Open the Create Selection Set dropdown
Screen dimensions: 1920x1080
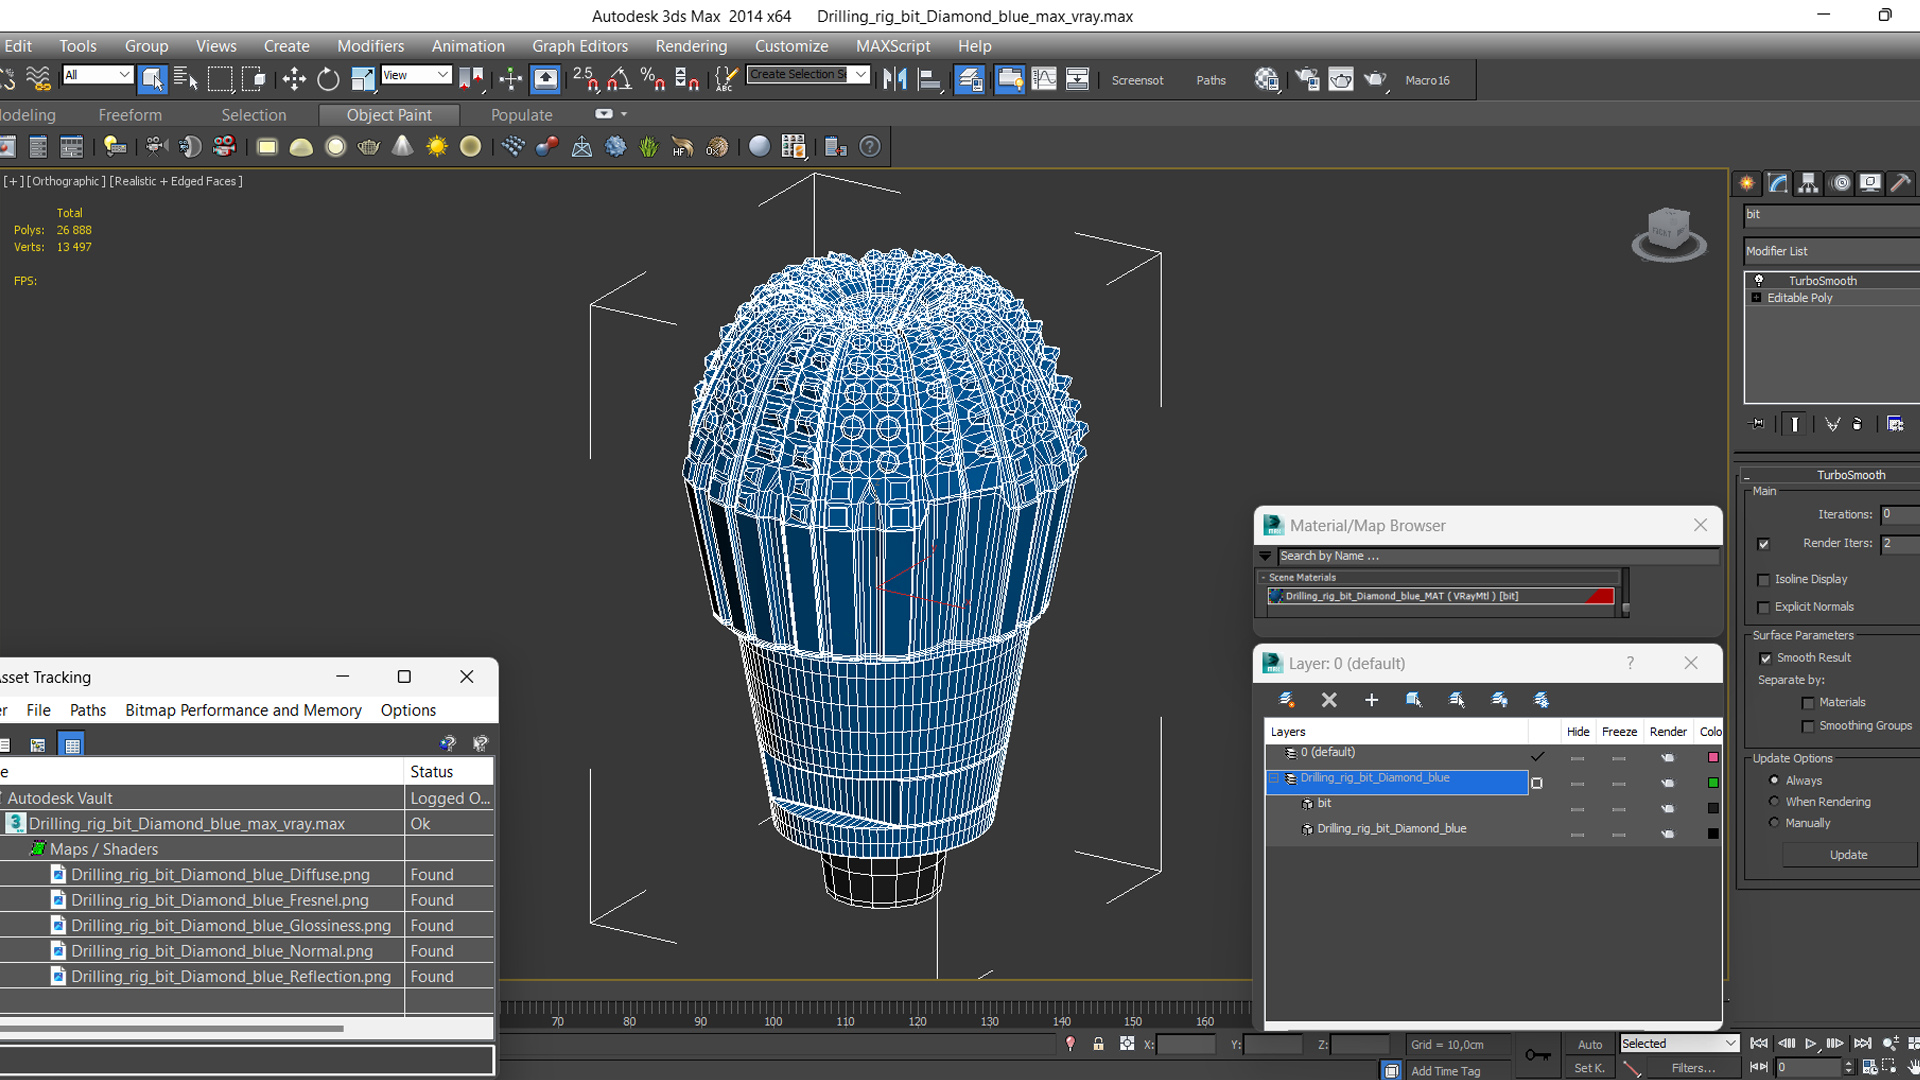click(808, 75)
